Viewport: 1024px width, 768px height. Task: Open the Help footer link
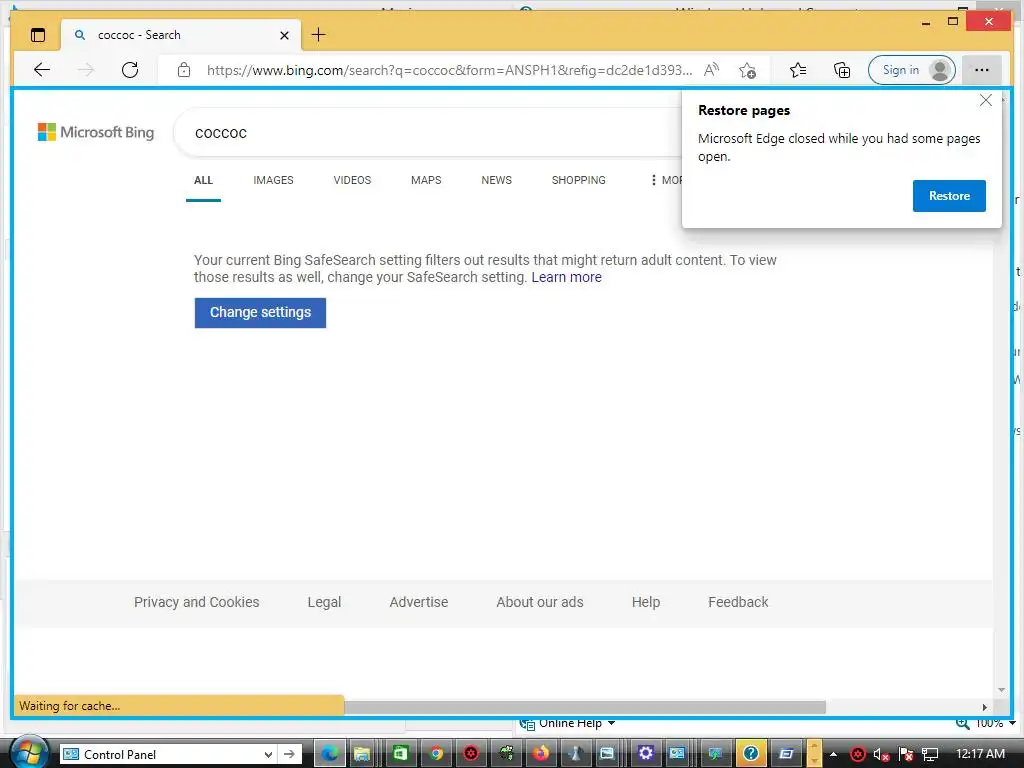645,602
